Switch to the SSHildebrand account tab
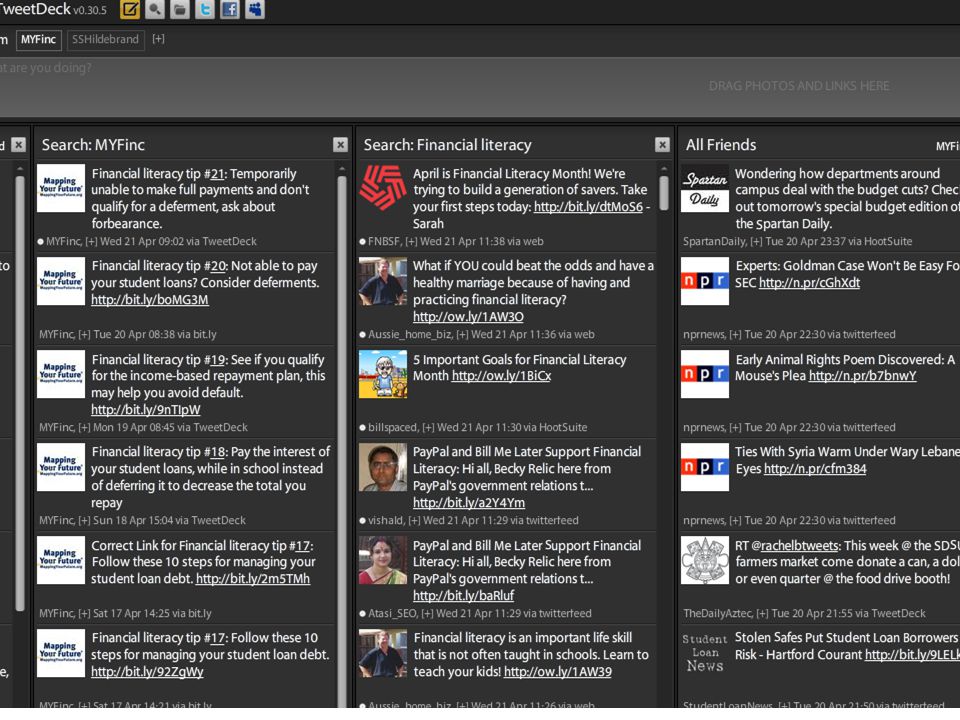The width and height of the screenshot is (960, 720). (x=105, y=40)
